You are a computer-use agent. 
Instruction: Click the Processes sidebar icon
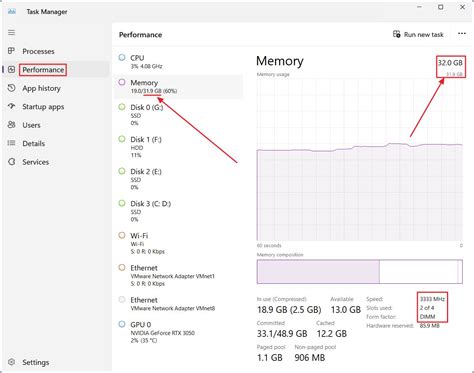[x=11, y=51]
